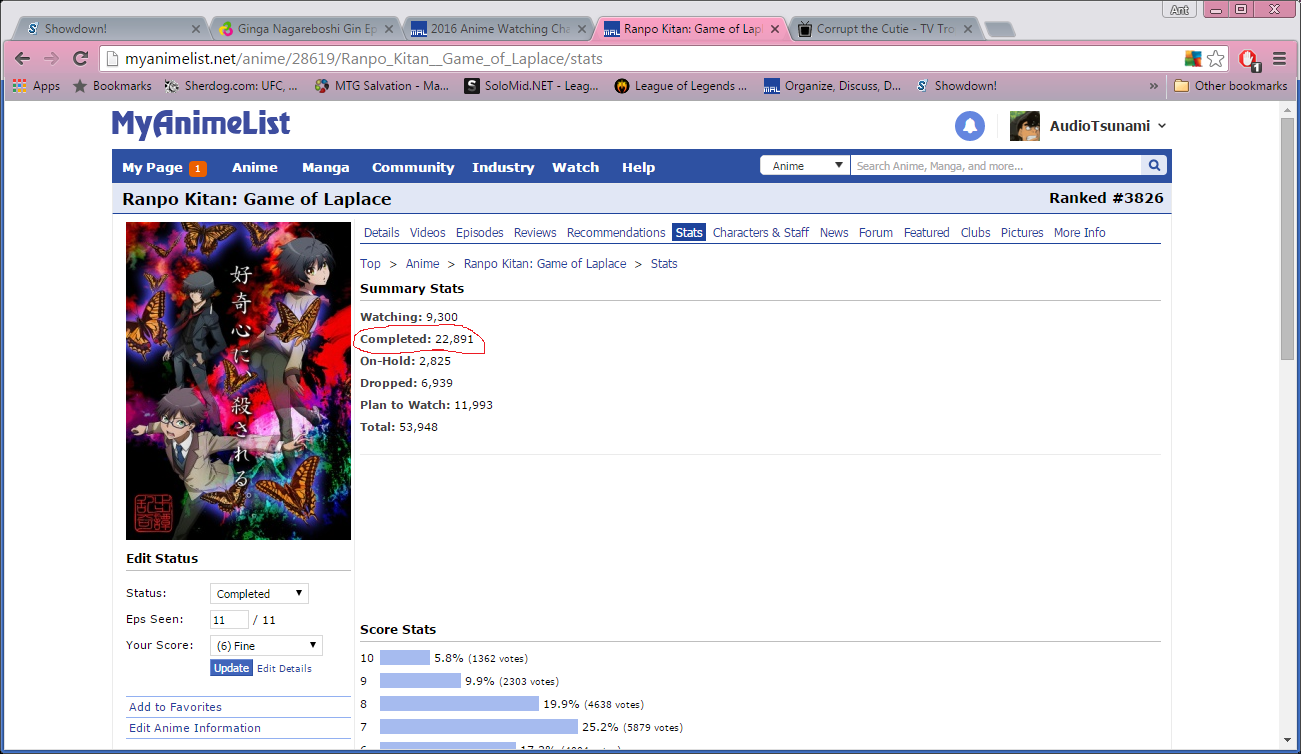Screen dimensions: 1301x754
Task: Open a new browser tab
Action: 1000,29
